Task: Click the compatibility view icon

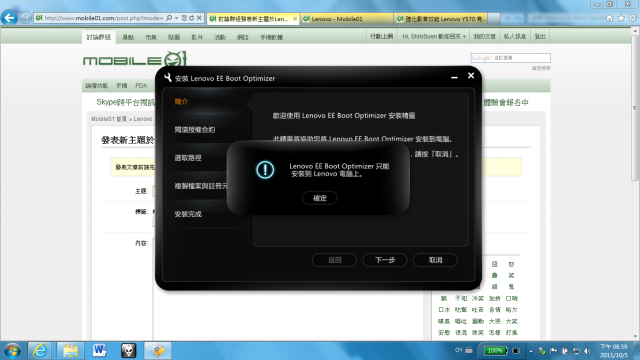Action: (x=184, y=18)
